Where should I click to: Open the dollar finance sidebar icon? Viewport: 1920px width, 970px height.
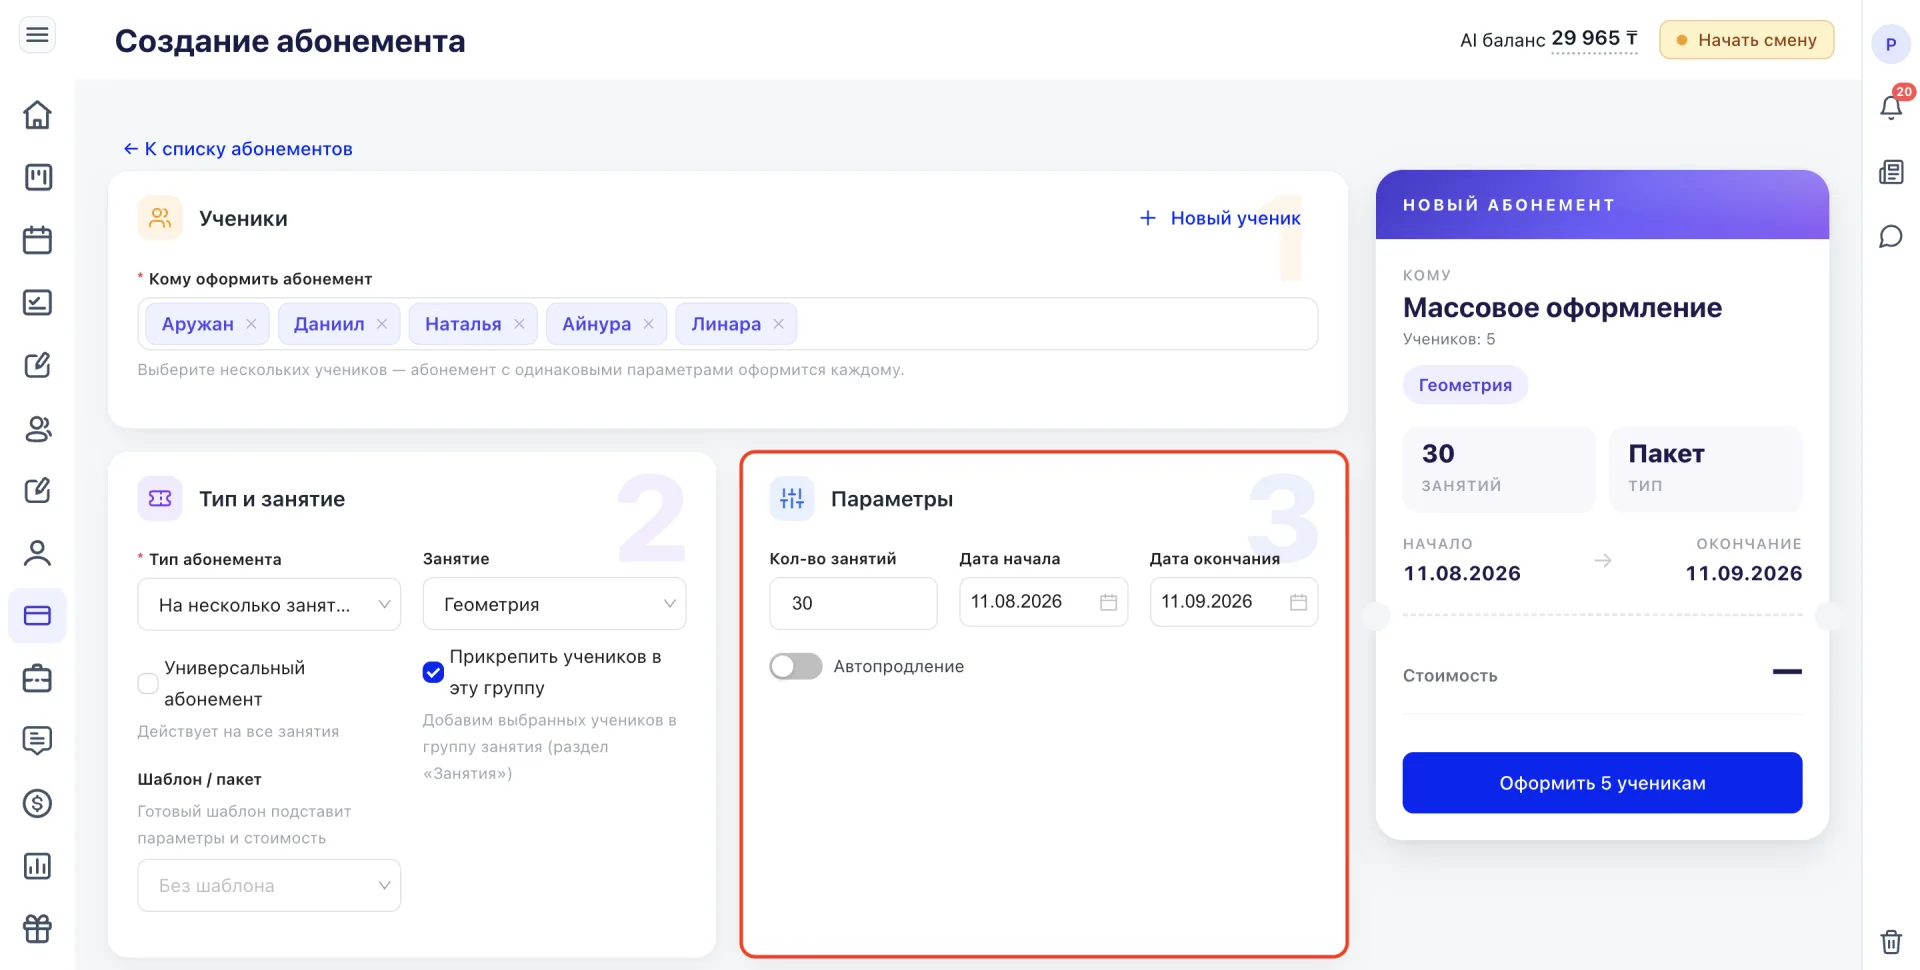point(37,803)
